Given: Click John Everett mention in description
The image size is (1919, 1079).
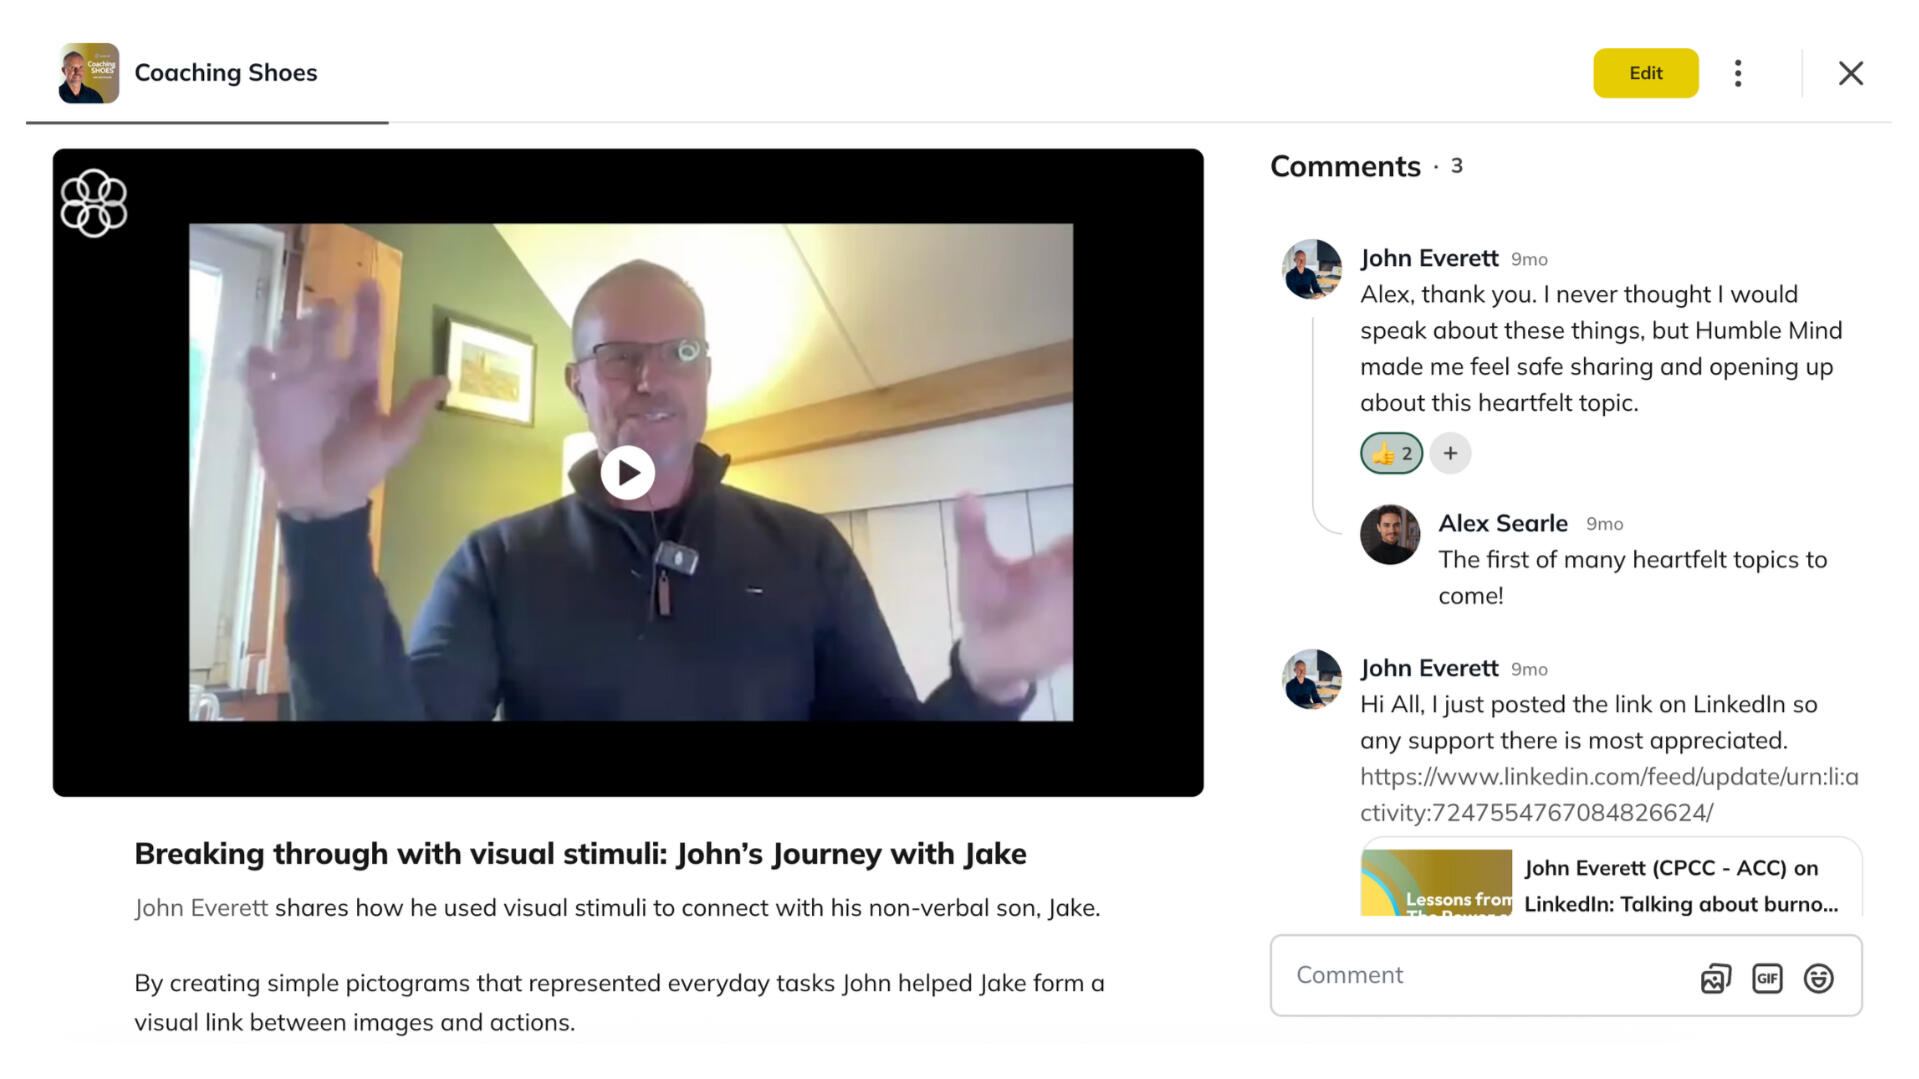Looking at the screenshot, I should [201, 908].
